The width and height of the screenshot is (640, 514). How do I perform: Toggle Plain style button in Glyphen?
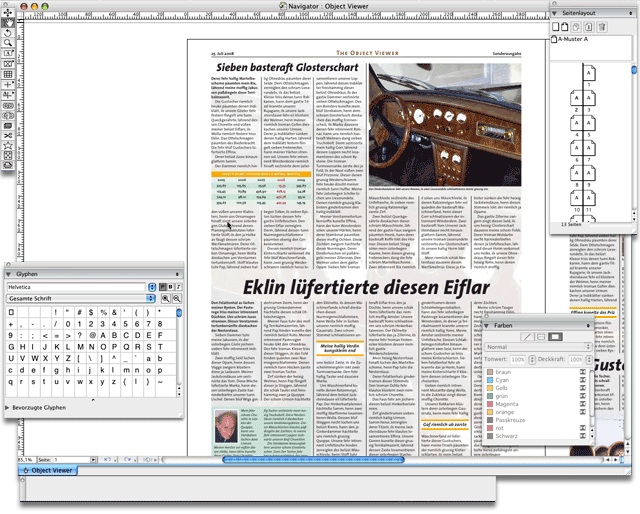click(x=162, y=287)
